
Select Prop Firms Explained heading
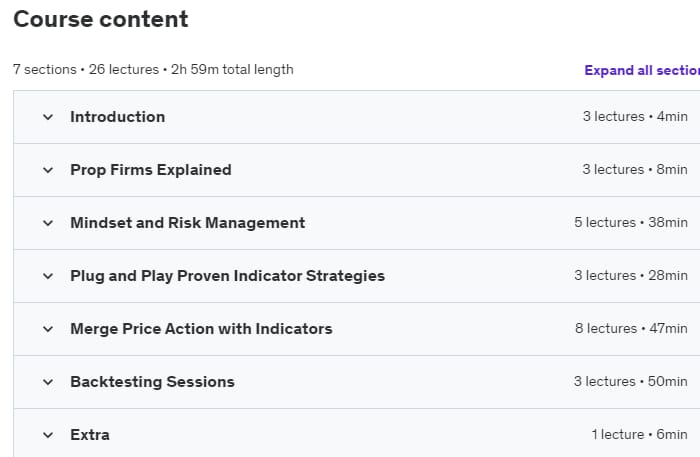(151, 170)
